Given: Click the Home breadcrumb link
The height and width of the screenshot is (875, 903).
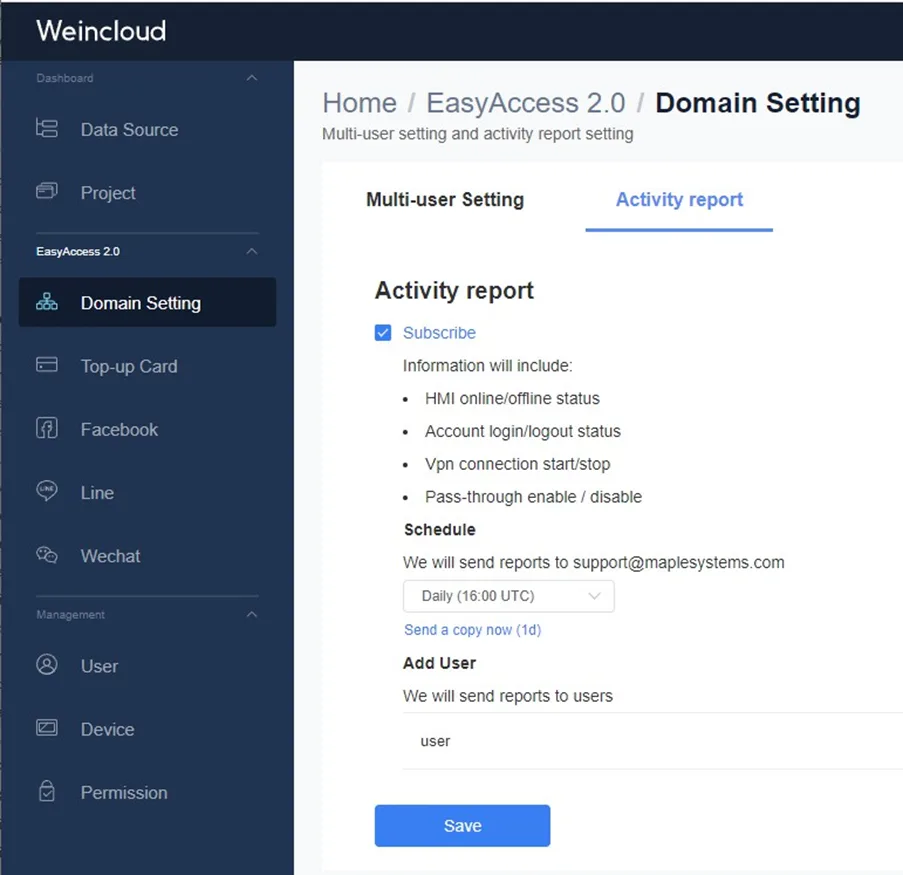Looking at the screenshot, I should tap(359, 103).
